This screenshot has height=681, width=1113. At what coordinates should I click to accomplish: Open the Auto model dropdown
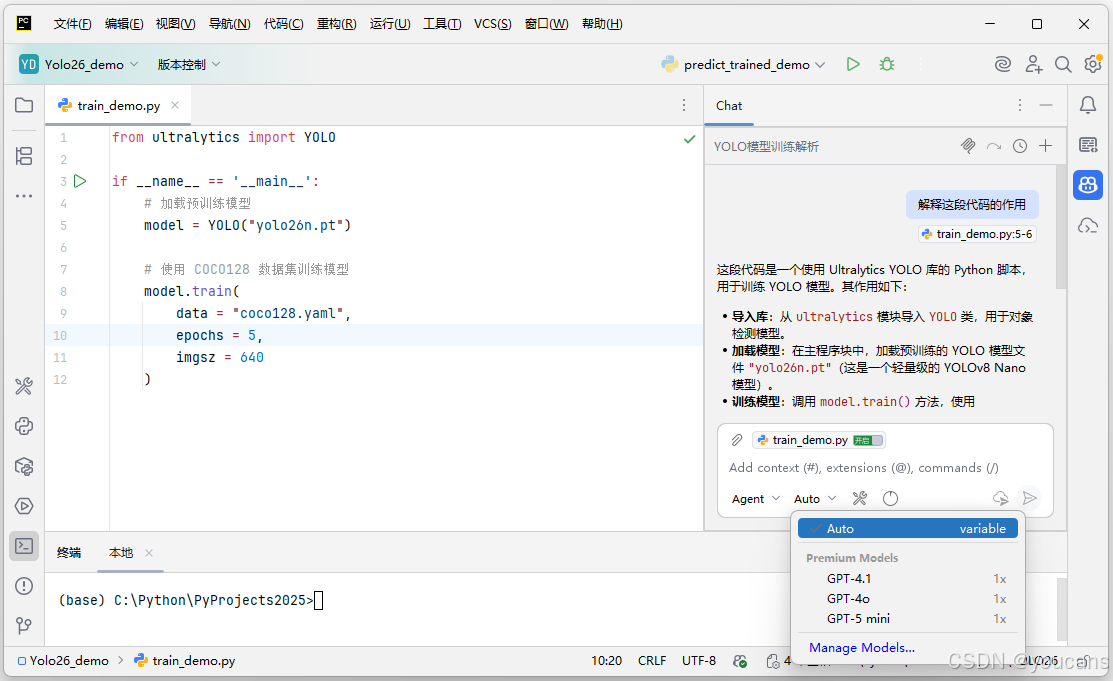tap(815, 499)
